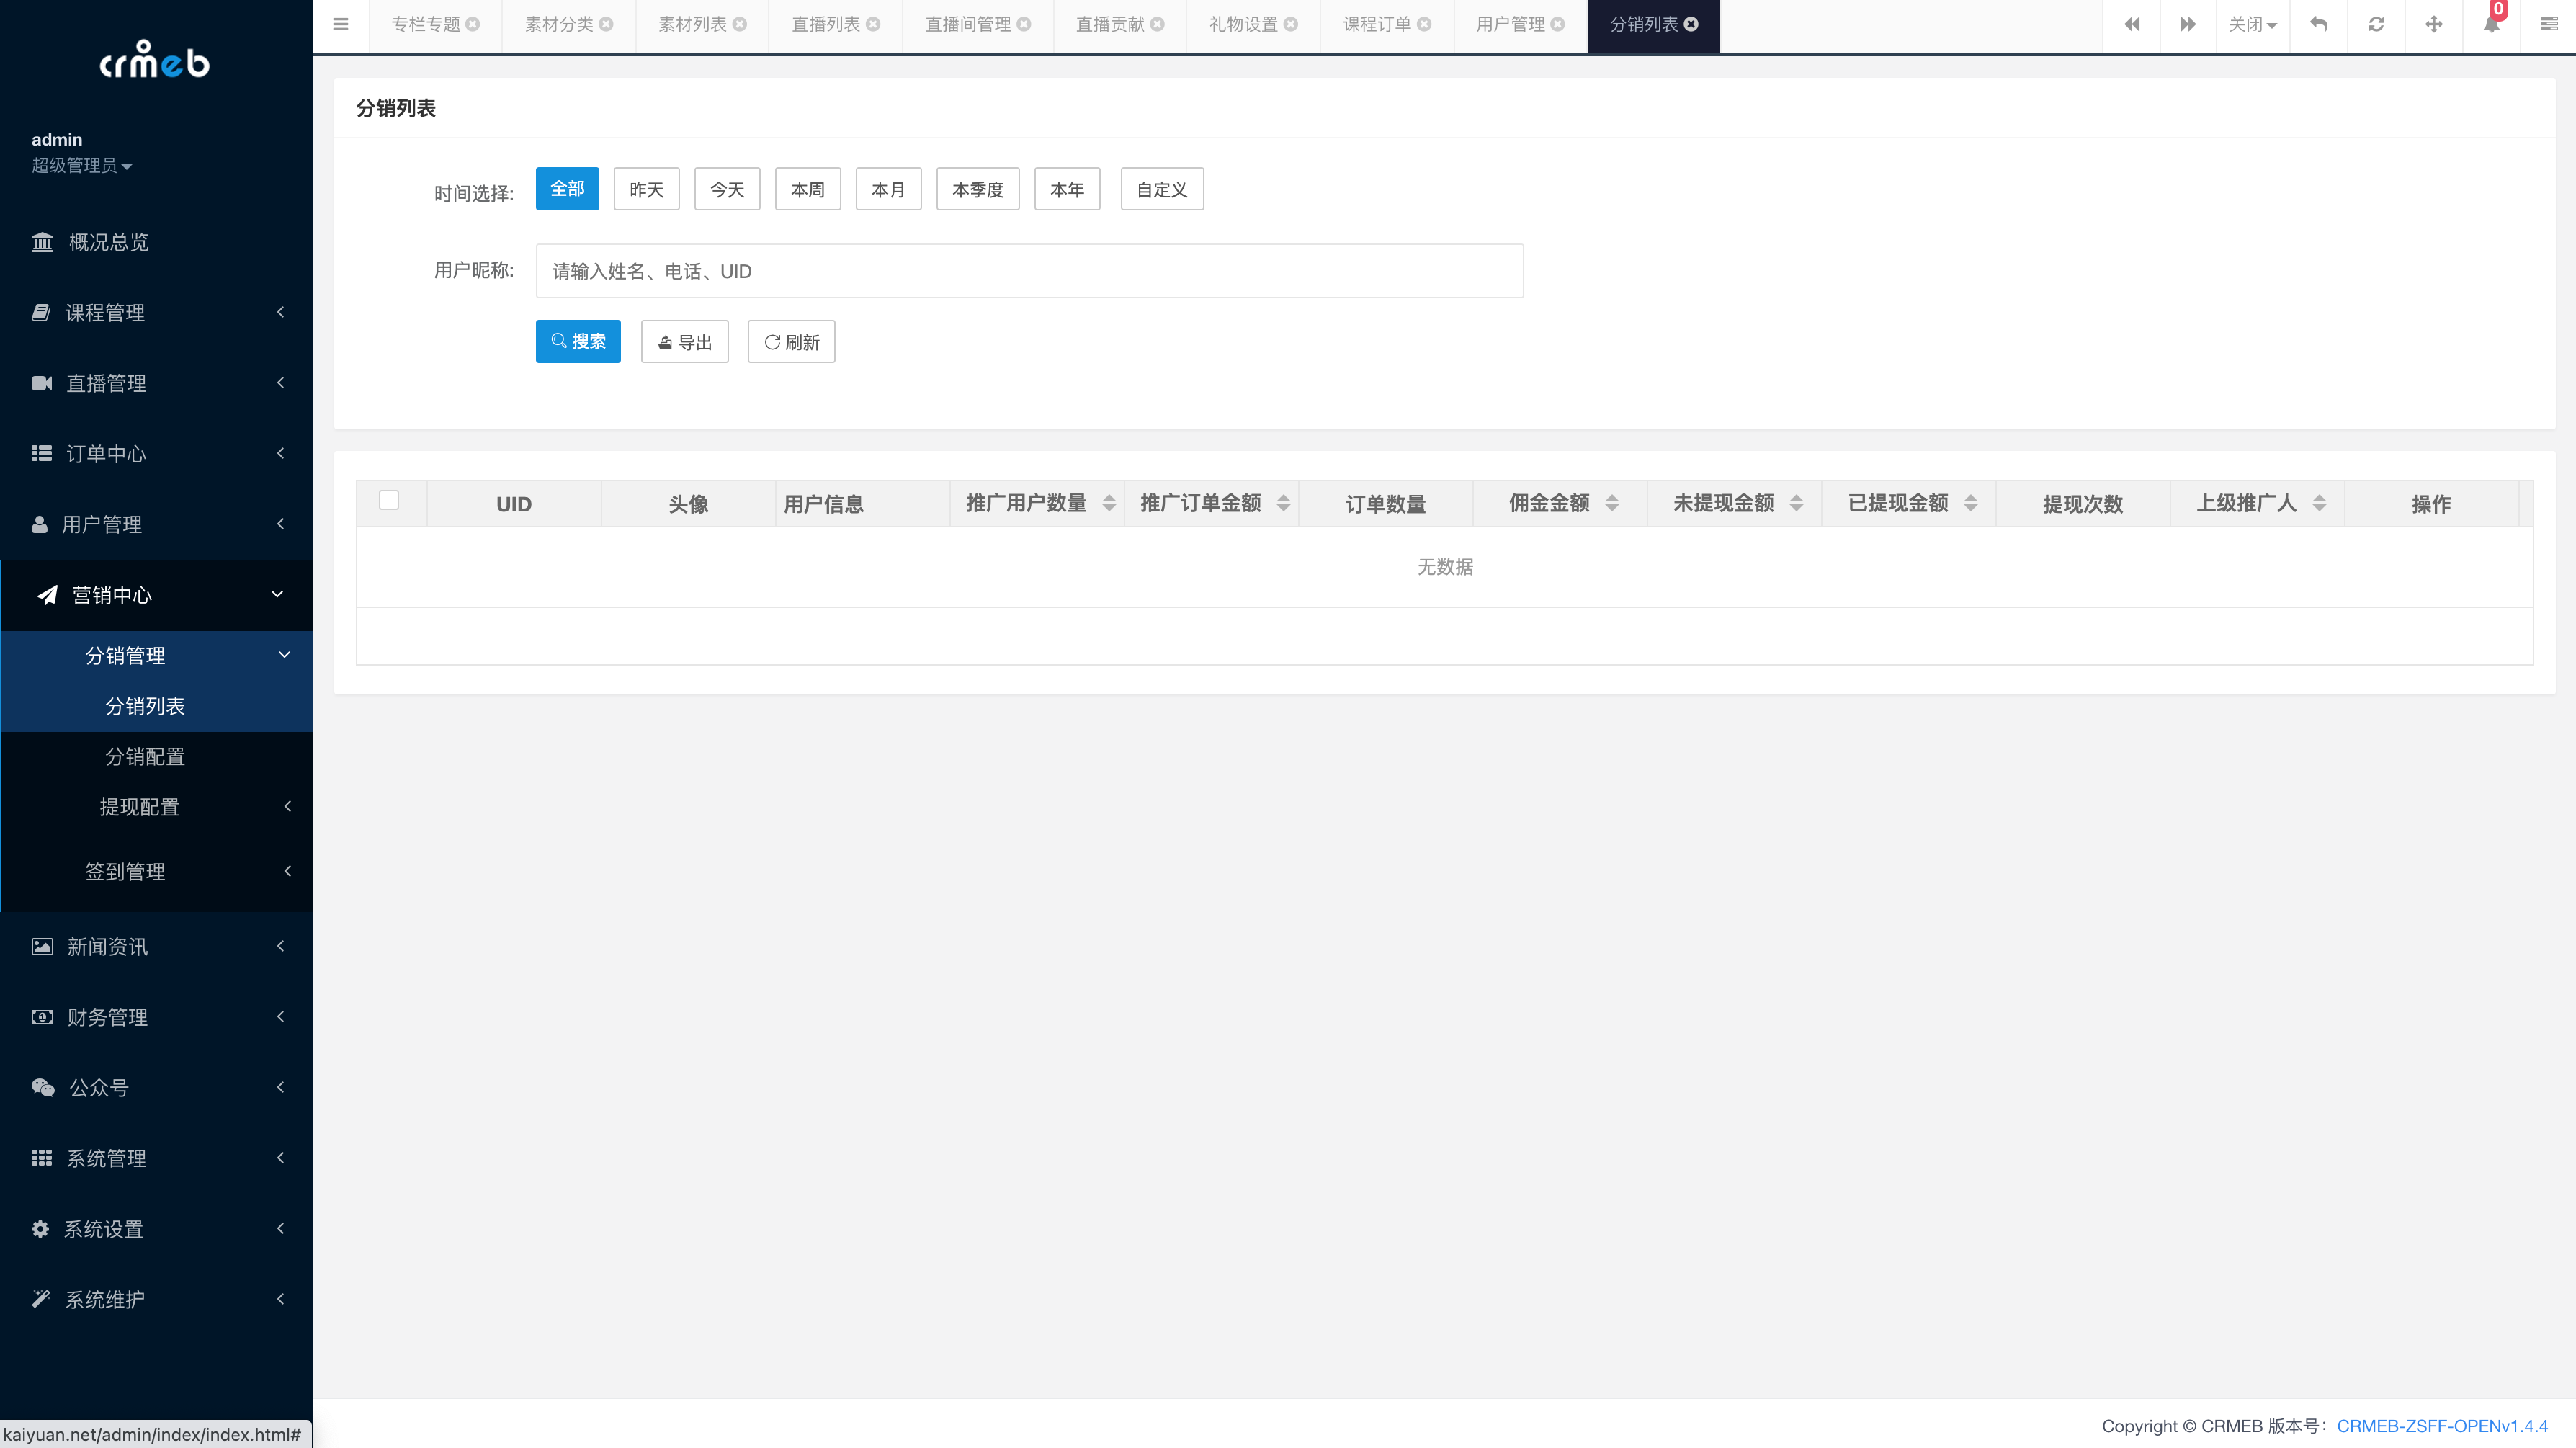Viewport: 2576px width, 1448px height.
Task: Close the 素材列表 tab via its x icon
Action: (740, 25)
